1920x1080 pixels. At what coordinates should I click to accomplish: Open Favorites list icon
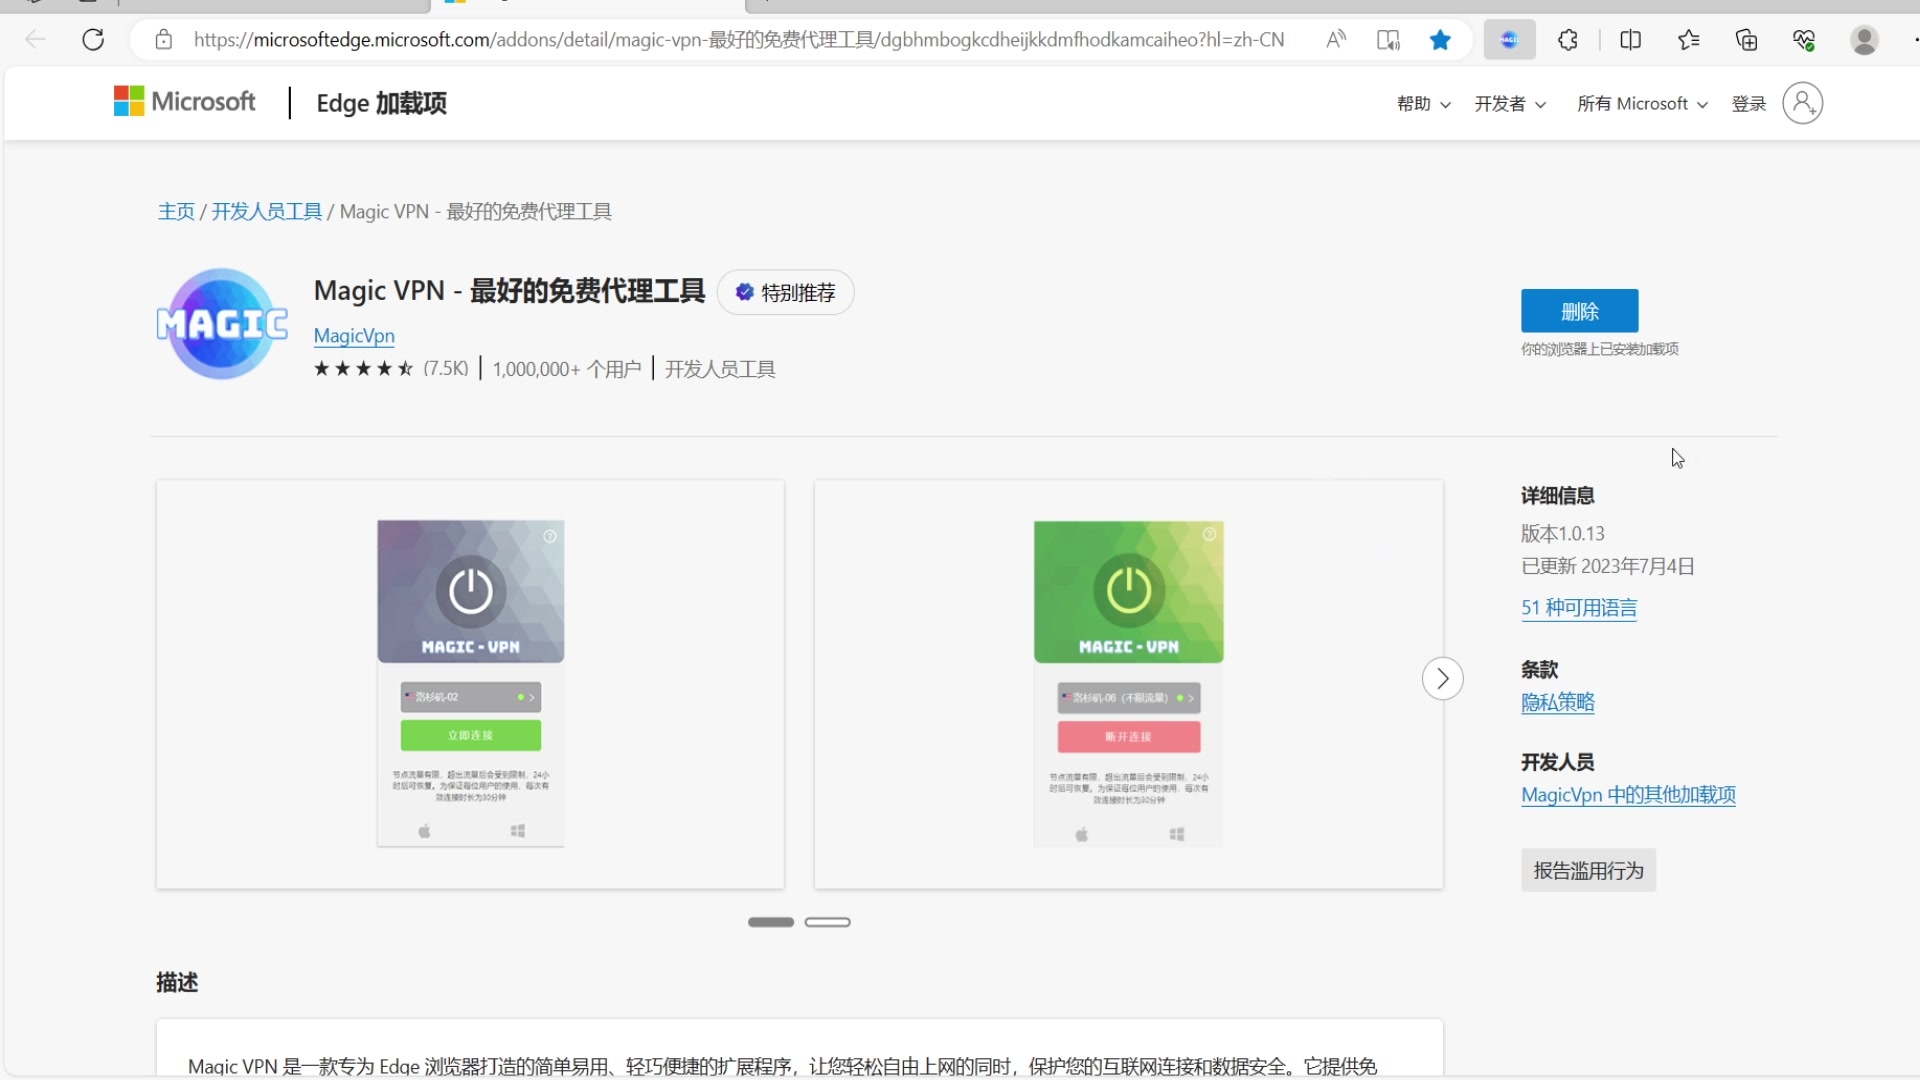click(x=1688, y=40)
